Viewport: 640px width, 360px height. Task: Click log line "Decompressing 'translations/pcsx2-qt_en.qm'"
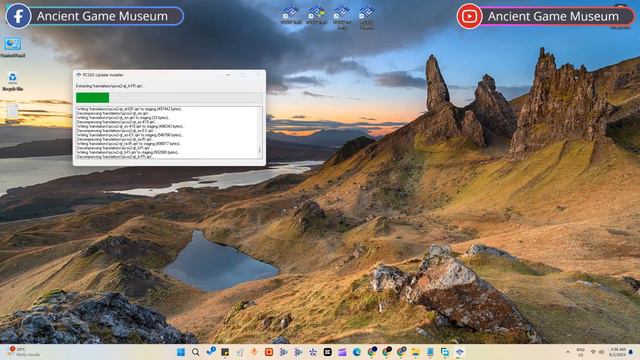113,113
